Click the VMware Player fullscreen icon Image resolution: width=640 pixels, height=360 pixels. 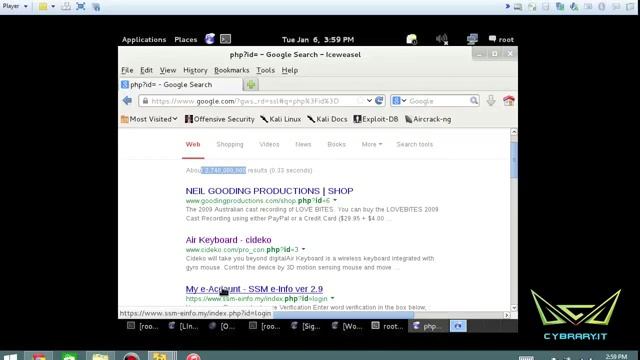click(80, 7)
